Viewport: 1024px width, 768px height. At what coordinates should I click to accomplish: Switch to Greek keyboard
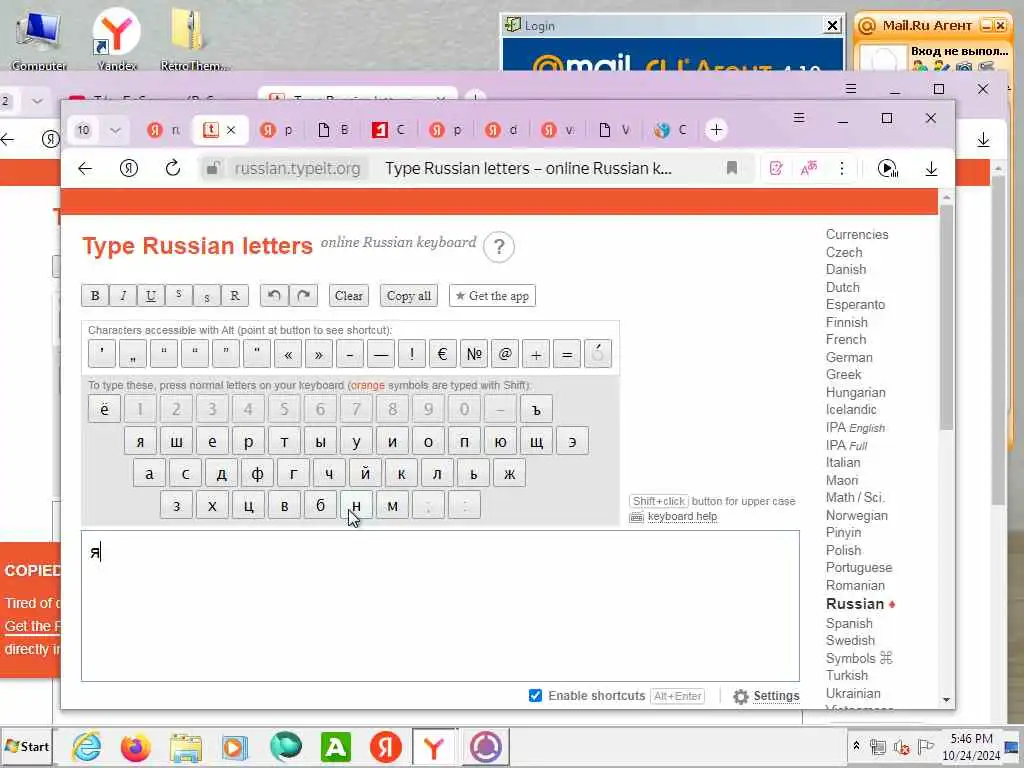coord(843,375)
